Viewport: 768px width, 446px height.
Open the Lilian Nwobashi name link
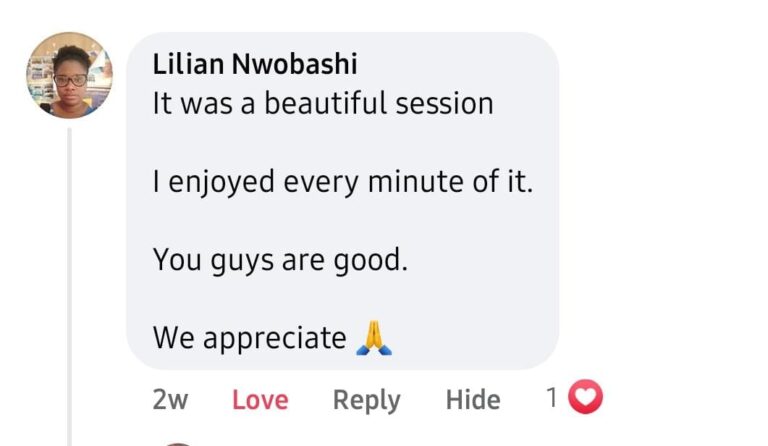[x=255, y=64]
